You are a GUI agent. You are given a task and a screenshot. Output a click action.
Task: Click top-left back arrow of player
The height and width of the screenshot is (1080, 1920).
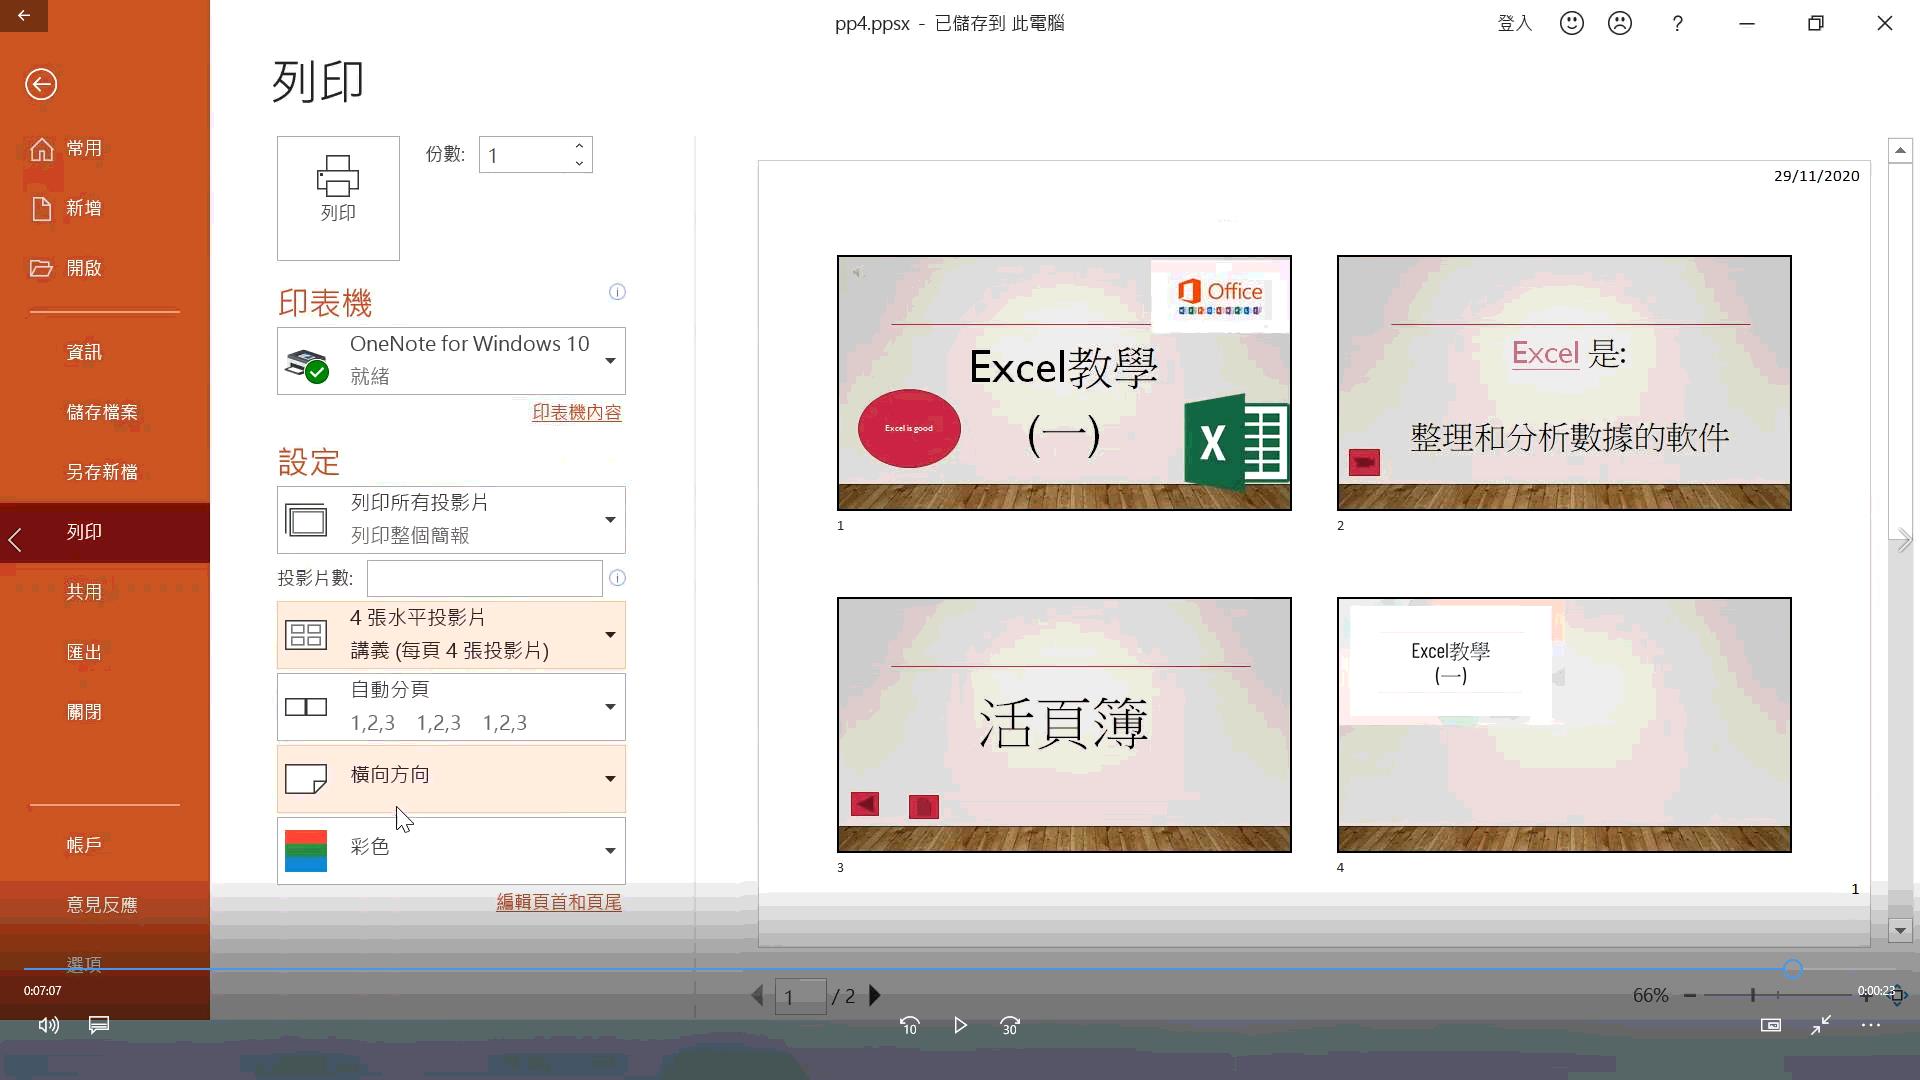click(24, 15)
